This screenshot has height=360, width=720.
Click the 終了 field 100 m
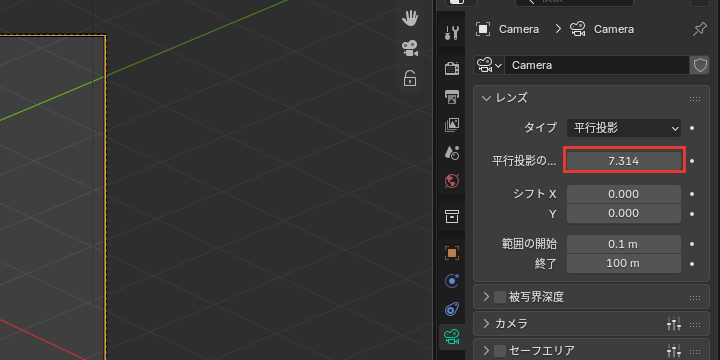point(624,264)
